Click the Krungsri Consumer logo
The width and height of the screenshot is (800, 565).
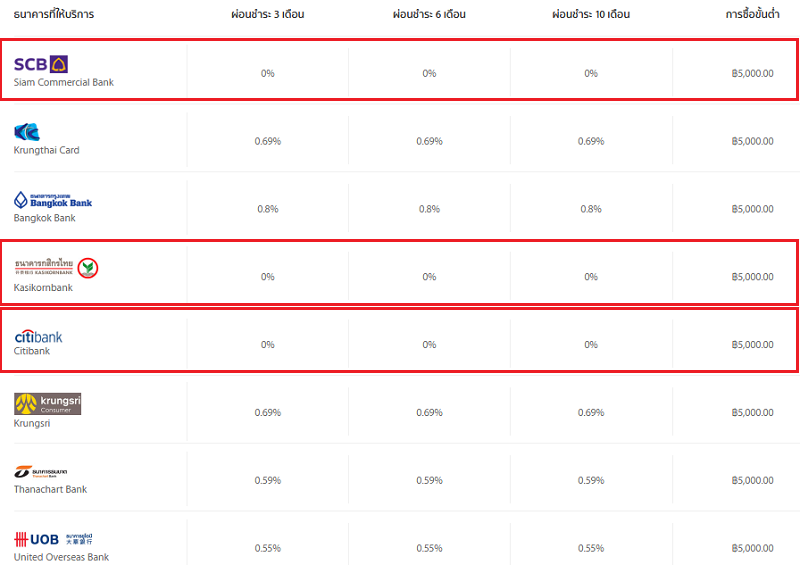[47, 404]
